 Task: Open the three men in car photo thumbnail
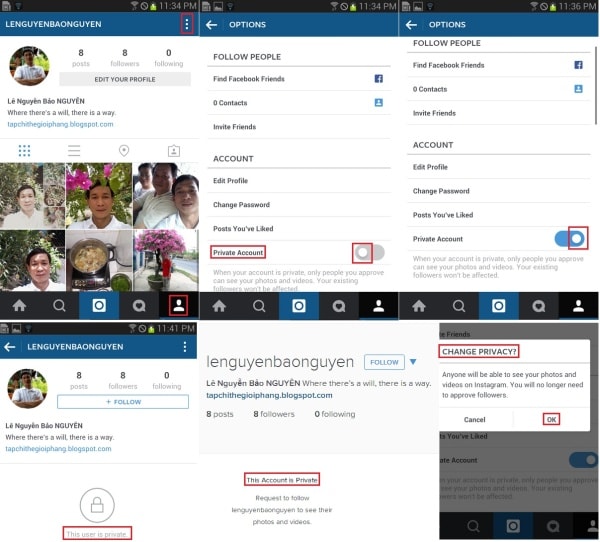(x=166, y=196)
